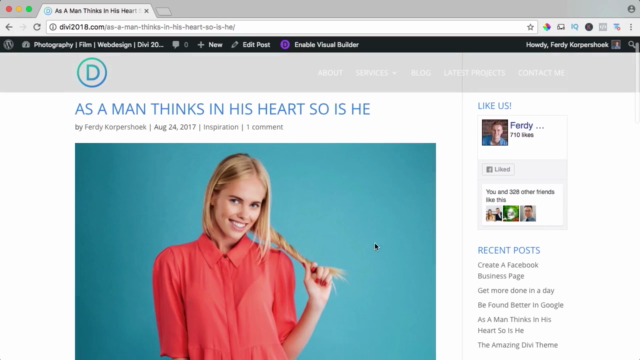Open the New menu in the admin bar
The height and width of the screenshot is (360, 640).
pyautogui.click(x=210, y=44)
